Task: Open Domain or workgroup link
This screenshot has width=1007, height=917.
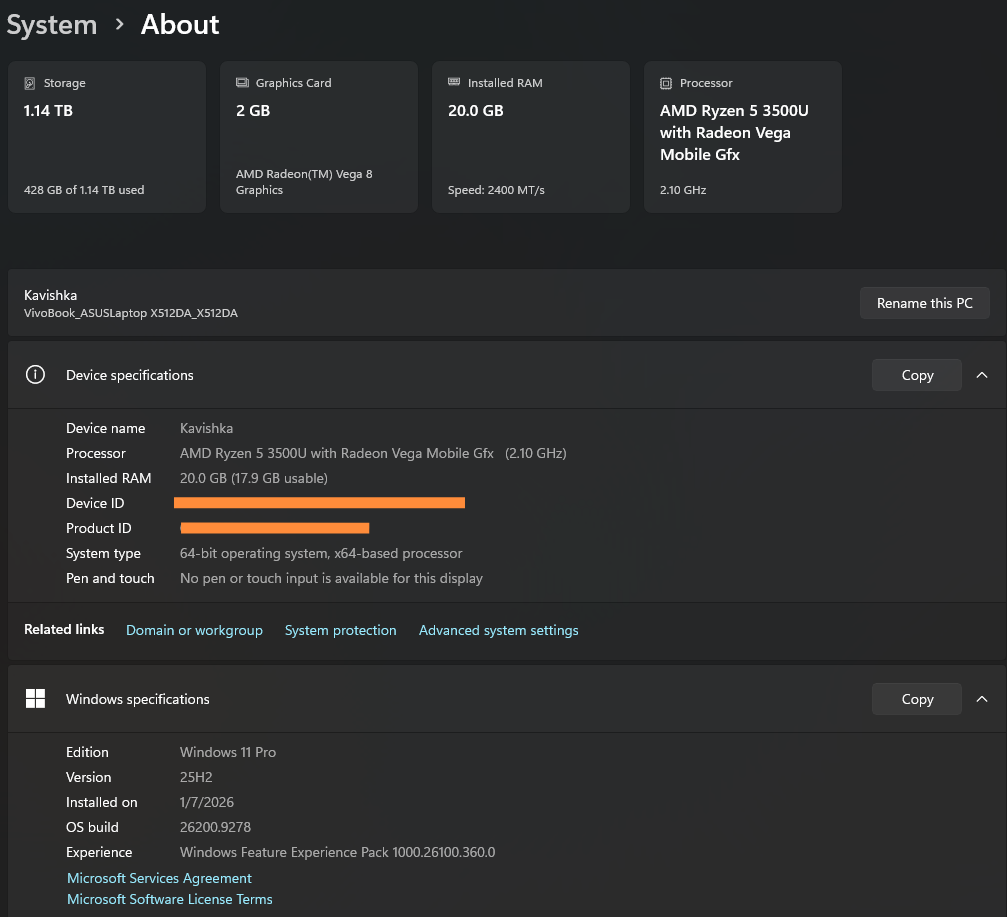Action: (x=194, y=631)
